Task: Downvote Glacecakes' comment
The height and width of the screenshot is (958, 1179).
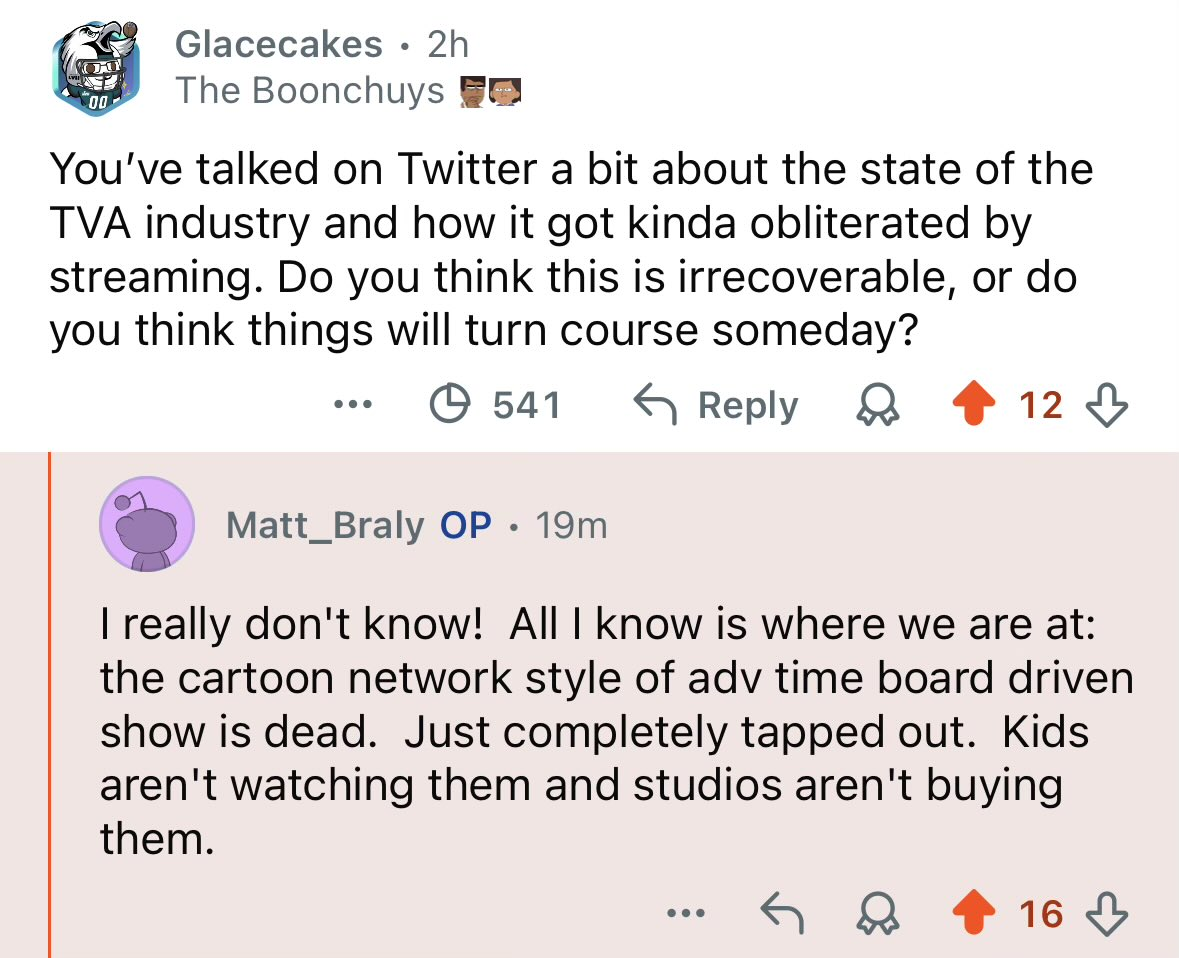Action: point(1108,405)
